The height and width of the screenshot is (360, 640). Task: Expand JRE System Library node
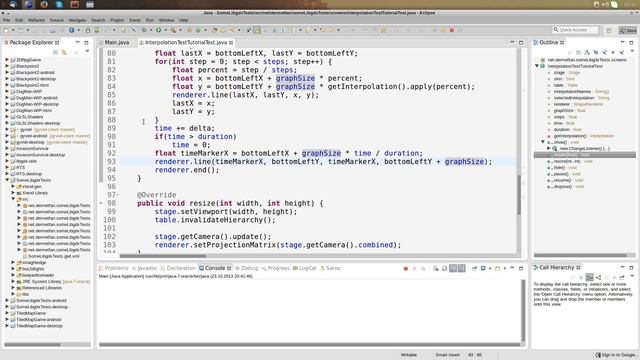point(13,281)
